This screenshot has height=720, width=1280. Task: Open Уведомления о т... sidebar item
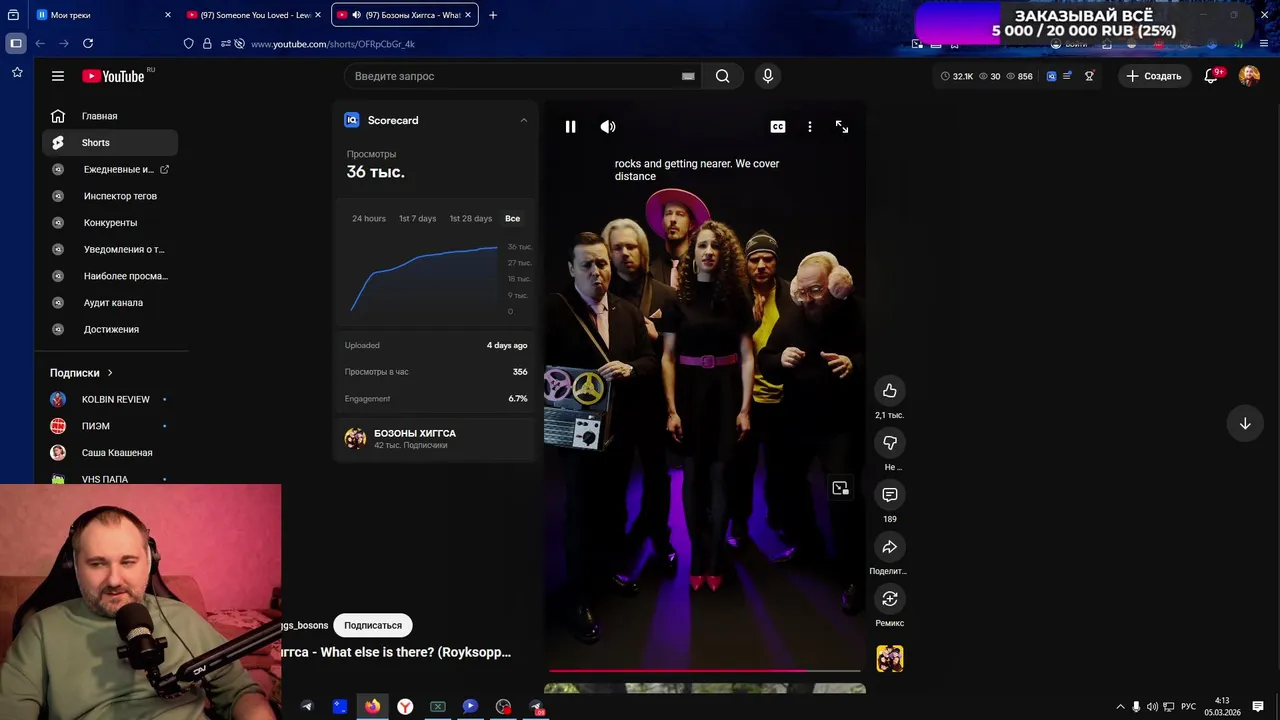(110, 249)
